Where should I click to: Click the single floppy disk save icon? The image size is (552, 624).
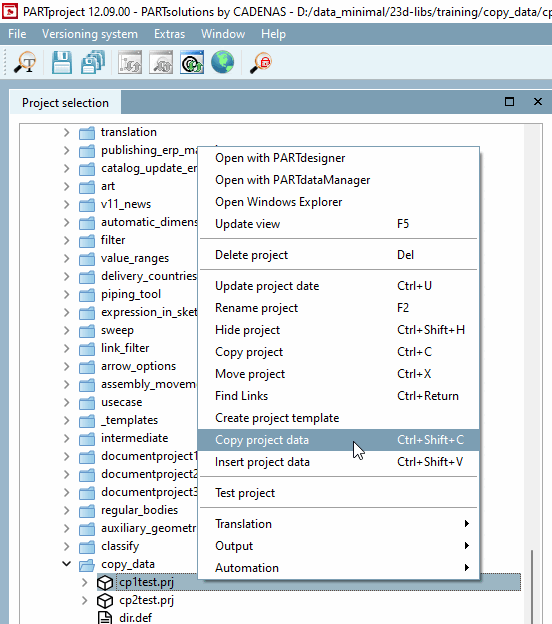pyautogui.click(x=62, y=62)
